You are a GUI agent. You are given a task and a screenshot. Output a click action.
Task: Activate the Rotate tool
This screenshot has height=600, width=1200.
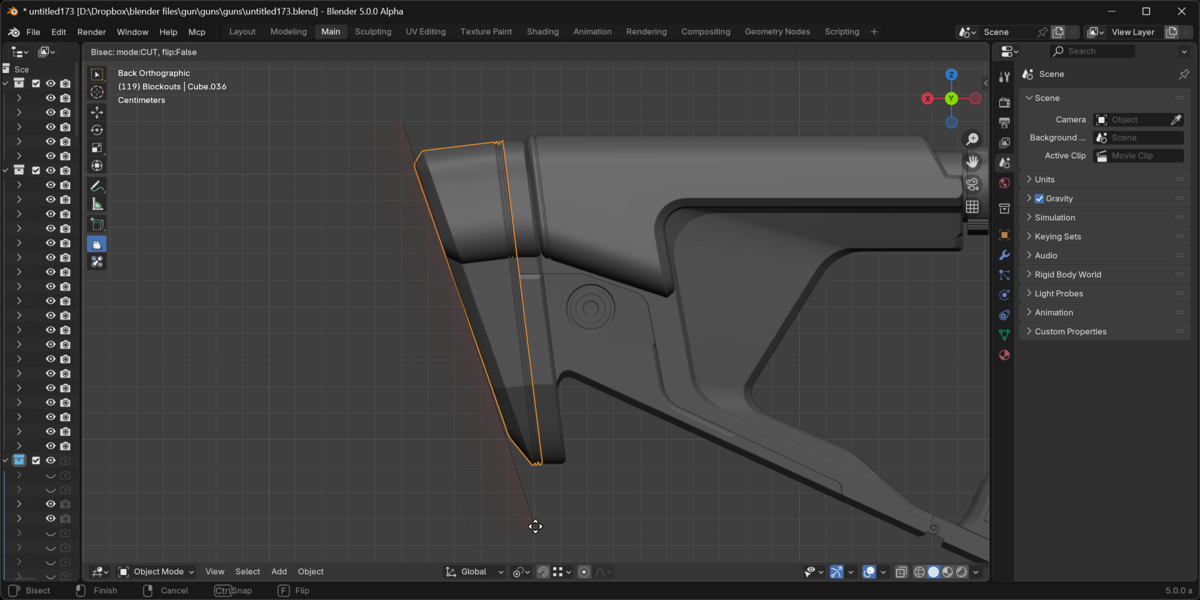pos(97,130)
